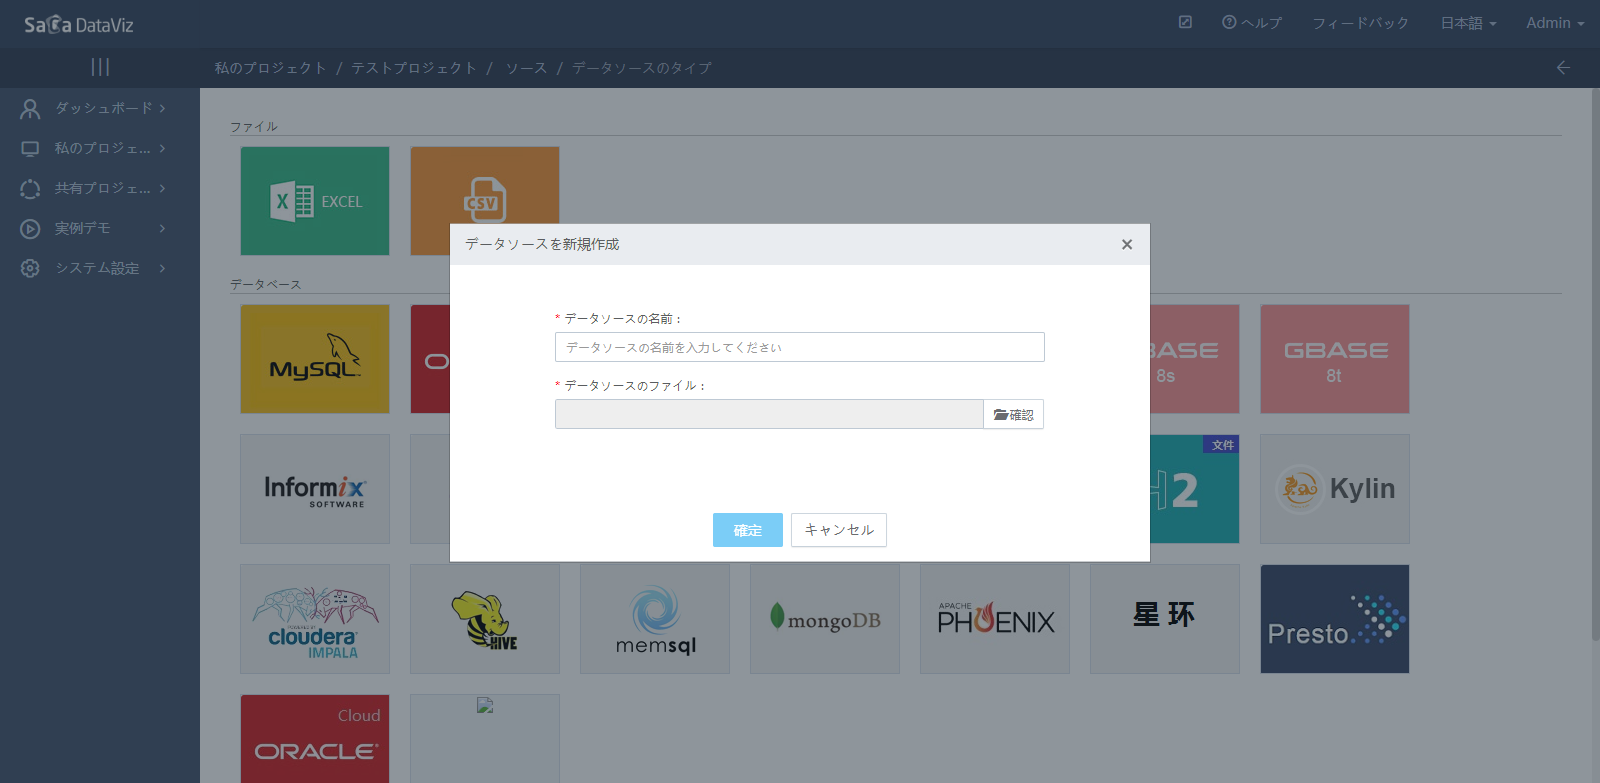Screen dimensions: 1600x783
Task: Open ヘルプ help link
Action: click(1252, 23)
